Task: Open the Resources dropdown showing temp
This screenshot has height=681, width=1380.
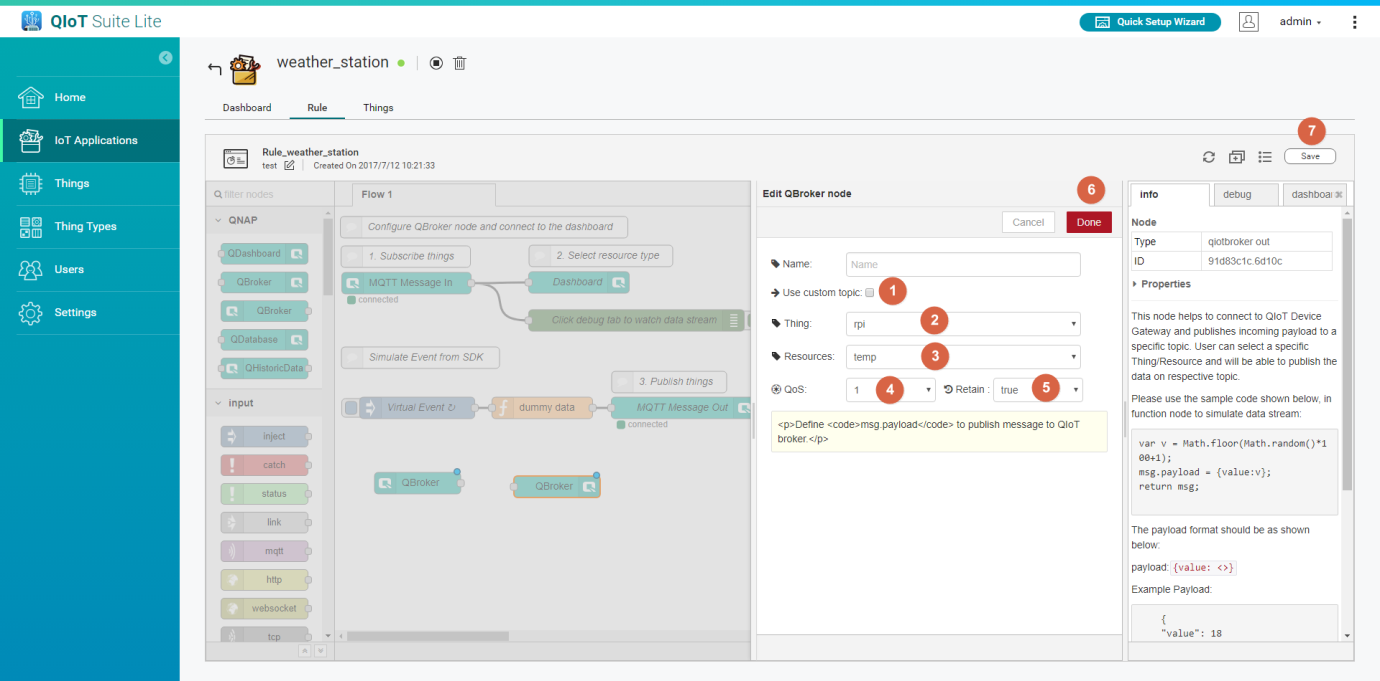Action: point(962,357)
